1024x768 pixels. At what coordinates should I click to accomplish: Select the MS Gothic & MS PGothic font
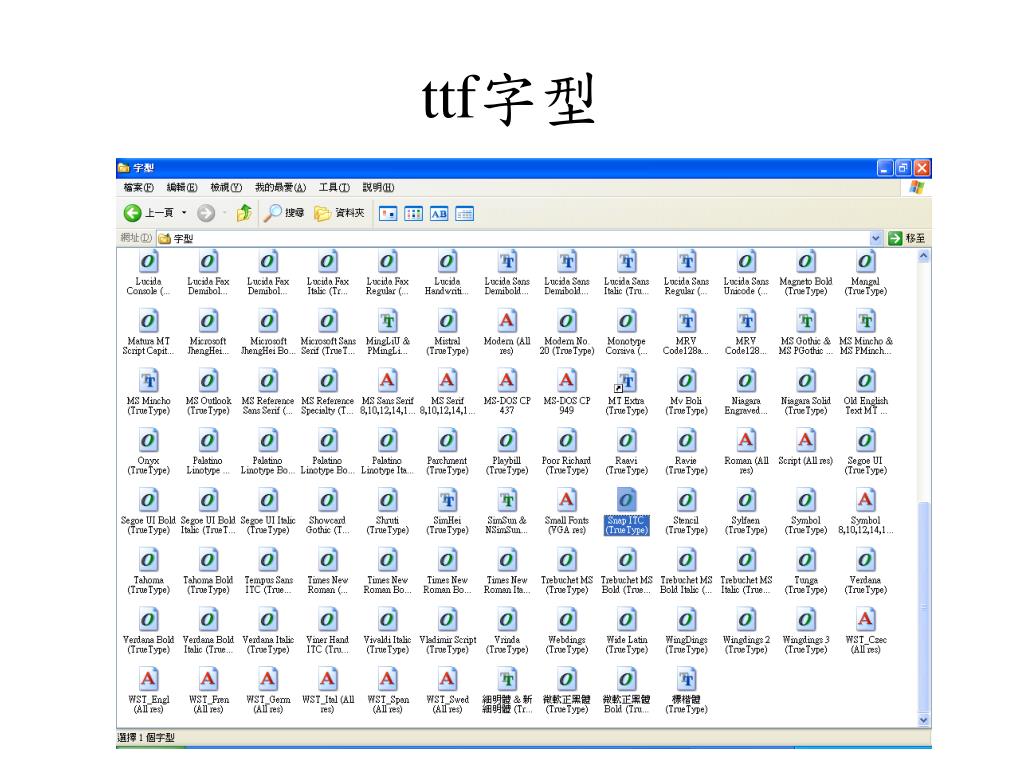(x=805, y=321)
